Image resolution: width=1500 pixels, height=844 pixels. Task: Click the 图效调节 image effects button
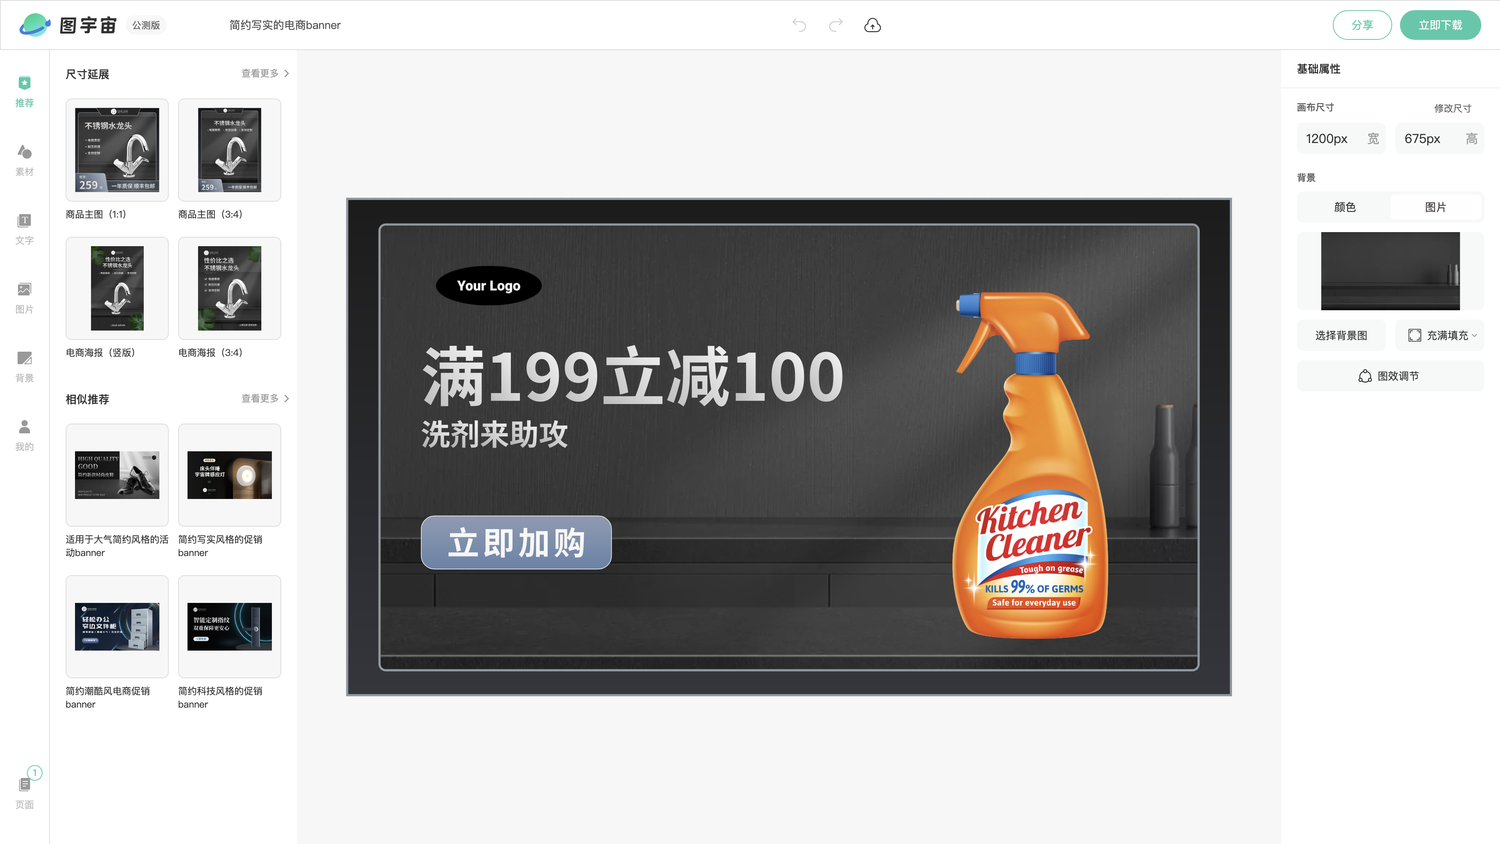click(x=1390, y=376)
